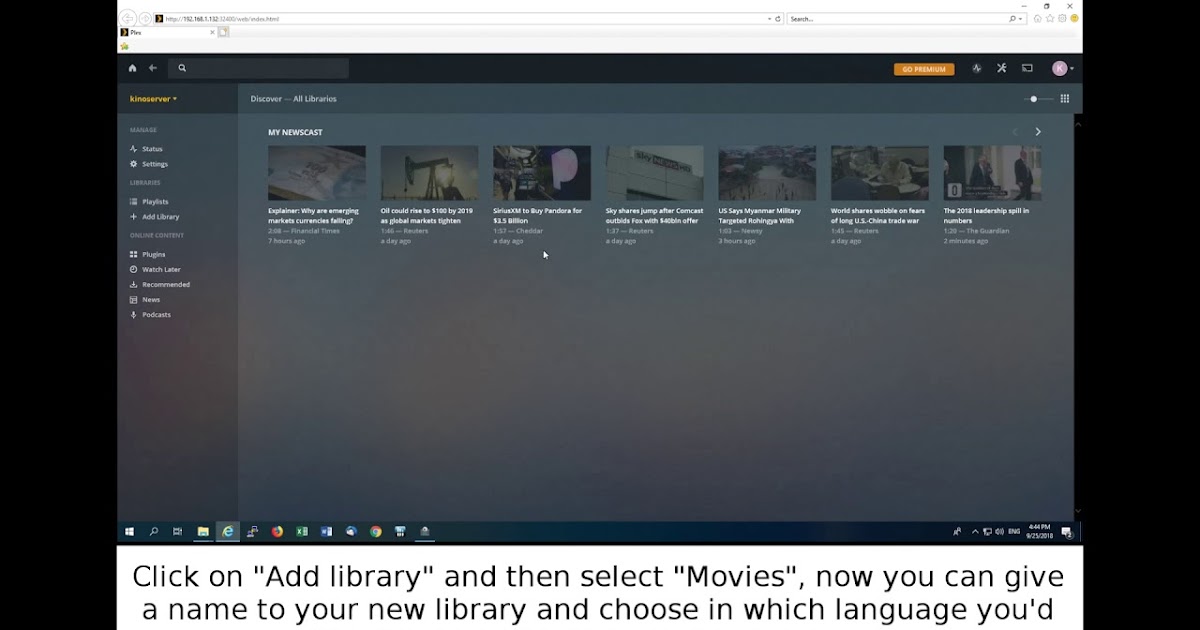Open Watch Later in the sidebar
Viewport: 1200px width, 630px height.
161,270
